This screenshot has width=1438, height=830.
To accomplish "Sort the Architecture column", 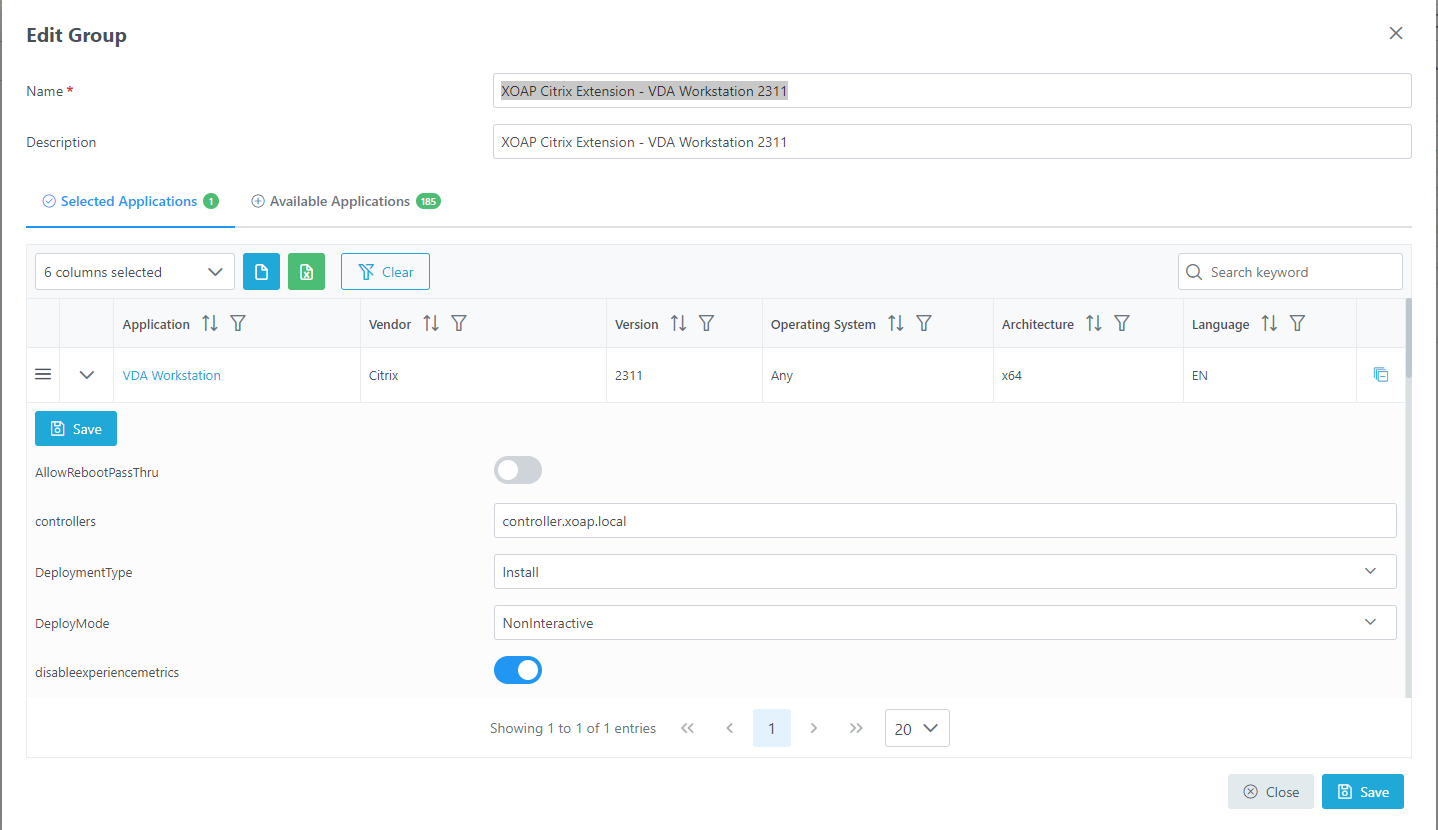I will (x=1093, y=323).
